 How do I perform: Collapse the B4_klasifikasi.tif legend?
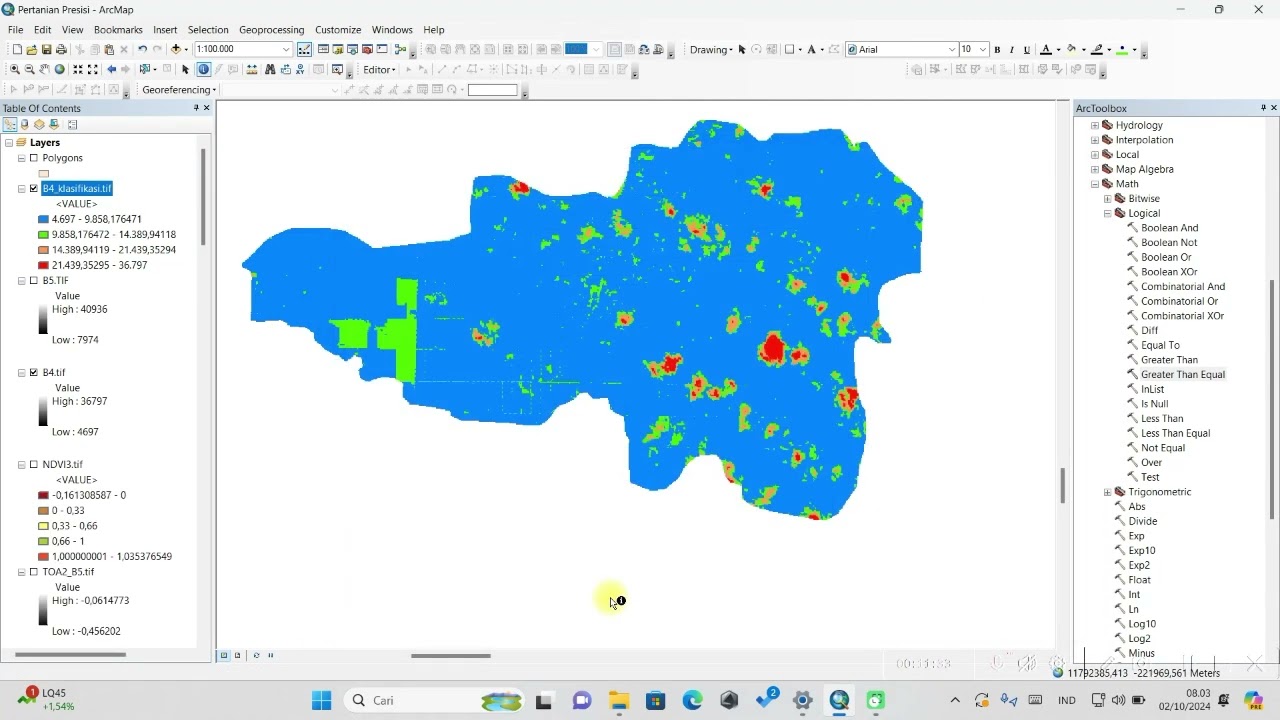coord(21,188)
